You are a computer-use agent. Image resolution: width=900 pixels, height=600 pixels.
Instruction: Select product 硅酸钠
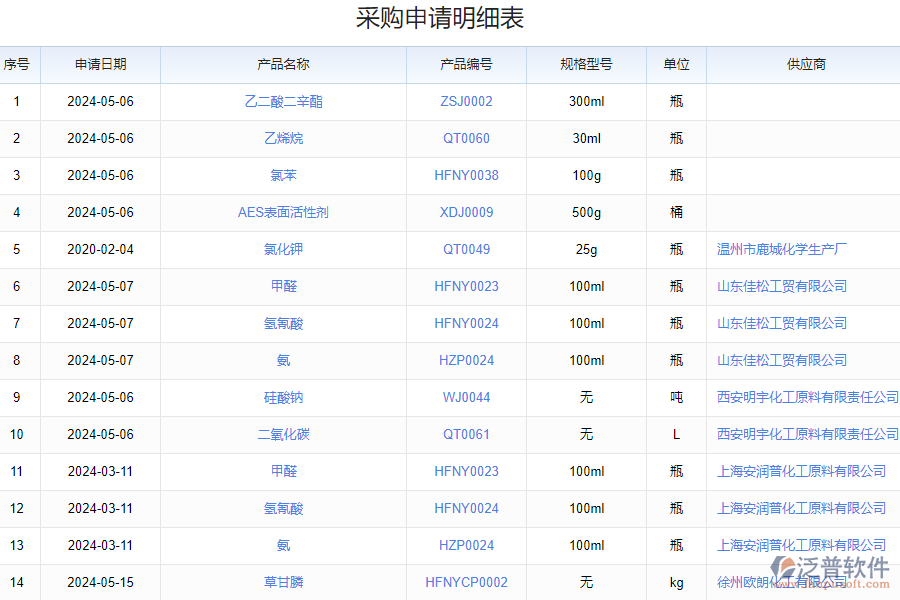click(x=283, y=397)
